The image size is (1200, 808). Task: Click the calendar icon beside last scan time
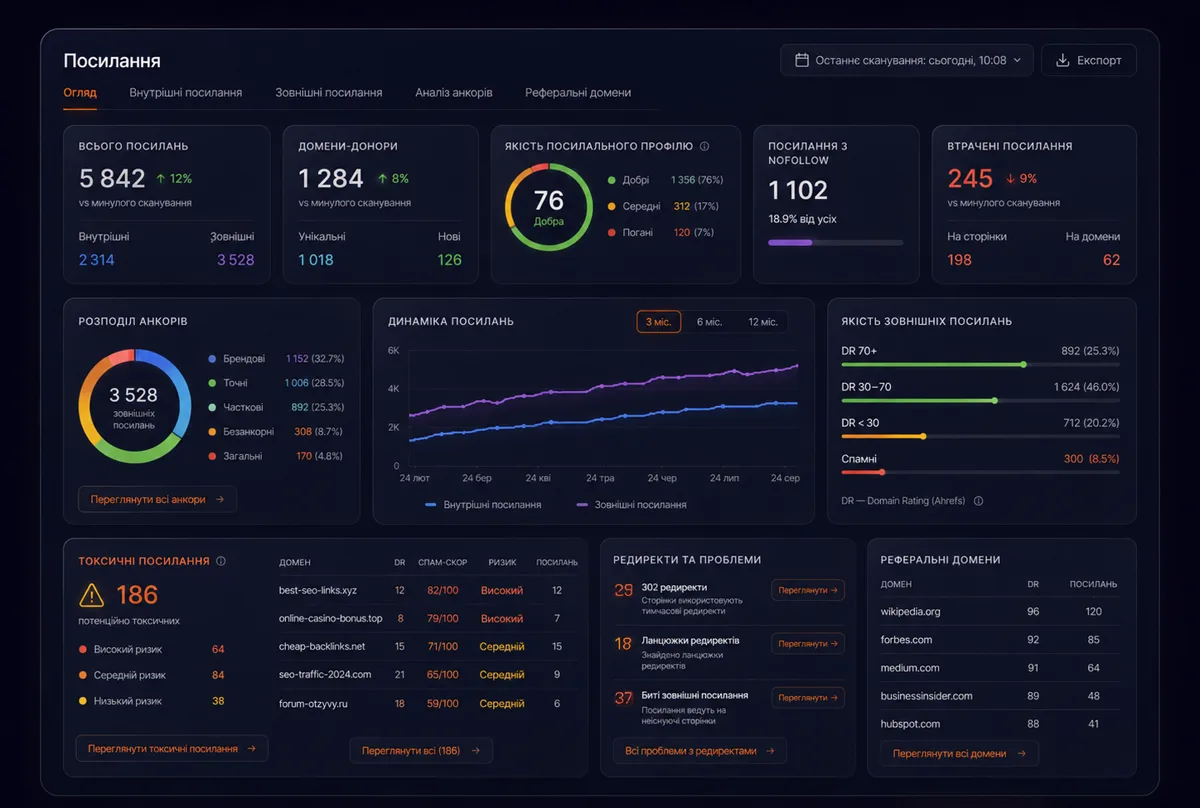coord(801,60)
